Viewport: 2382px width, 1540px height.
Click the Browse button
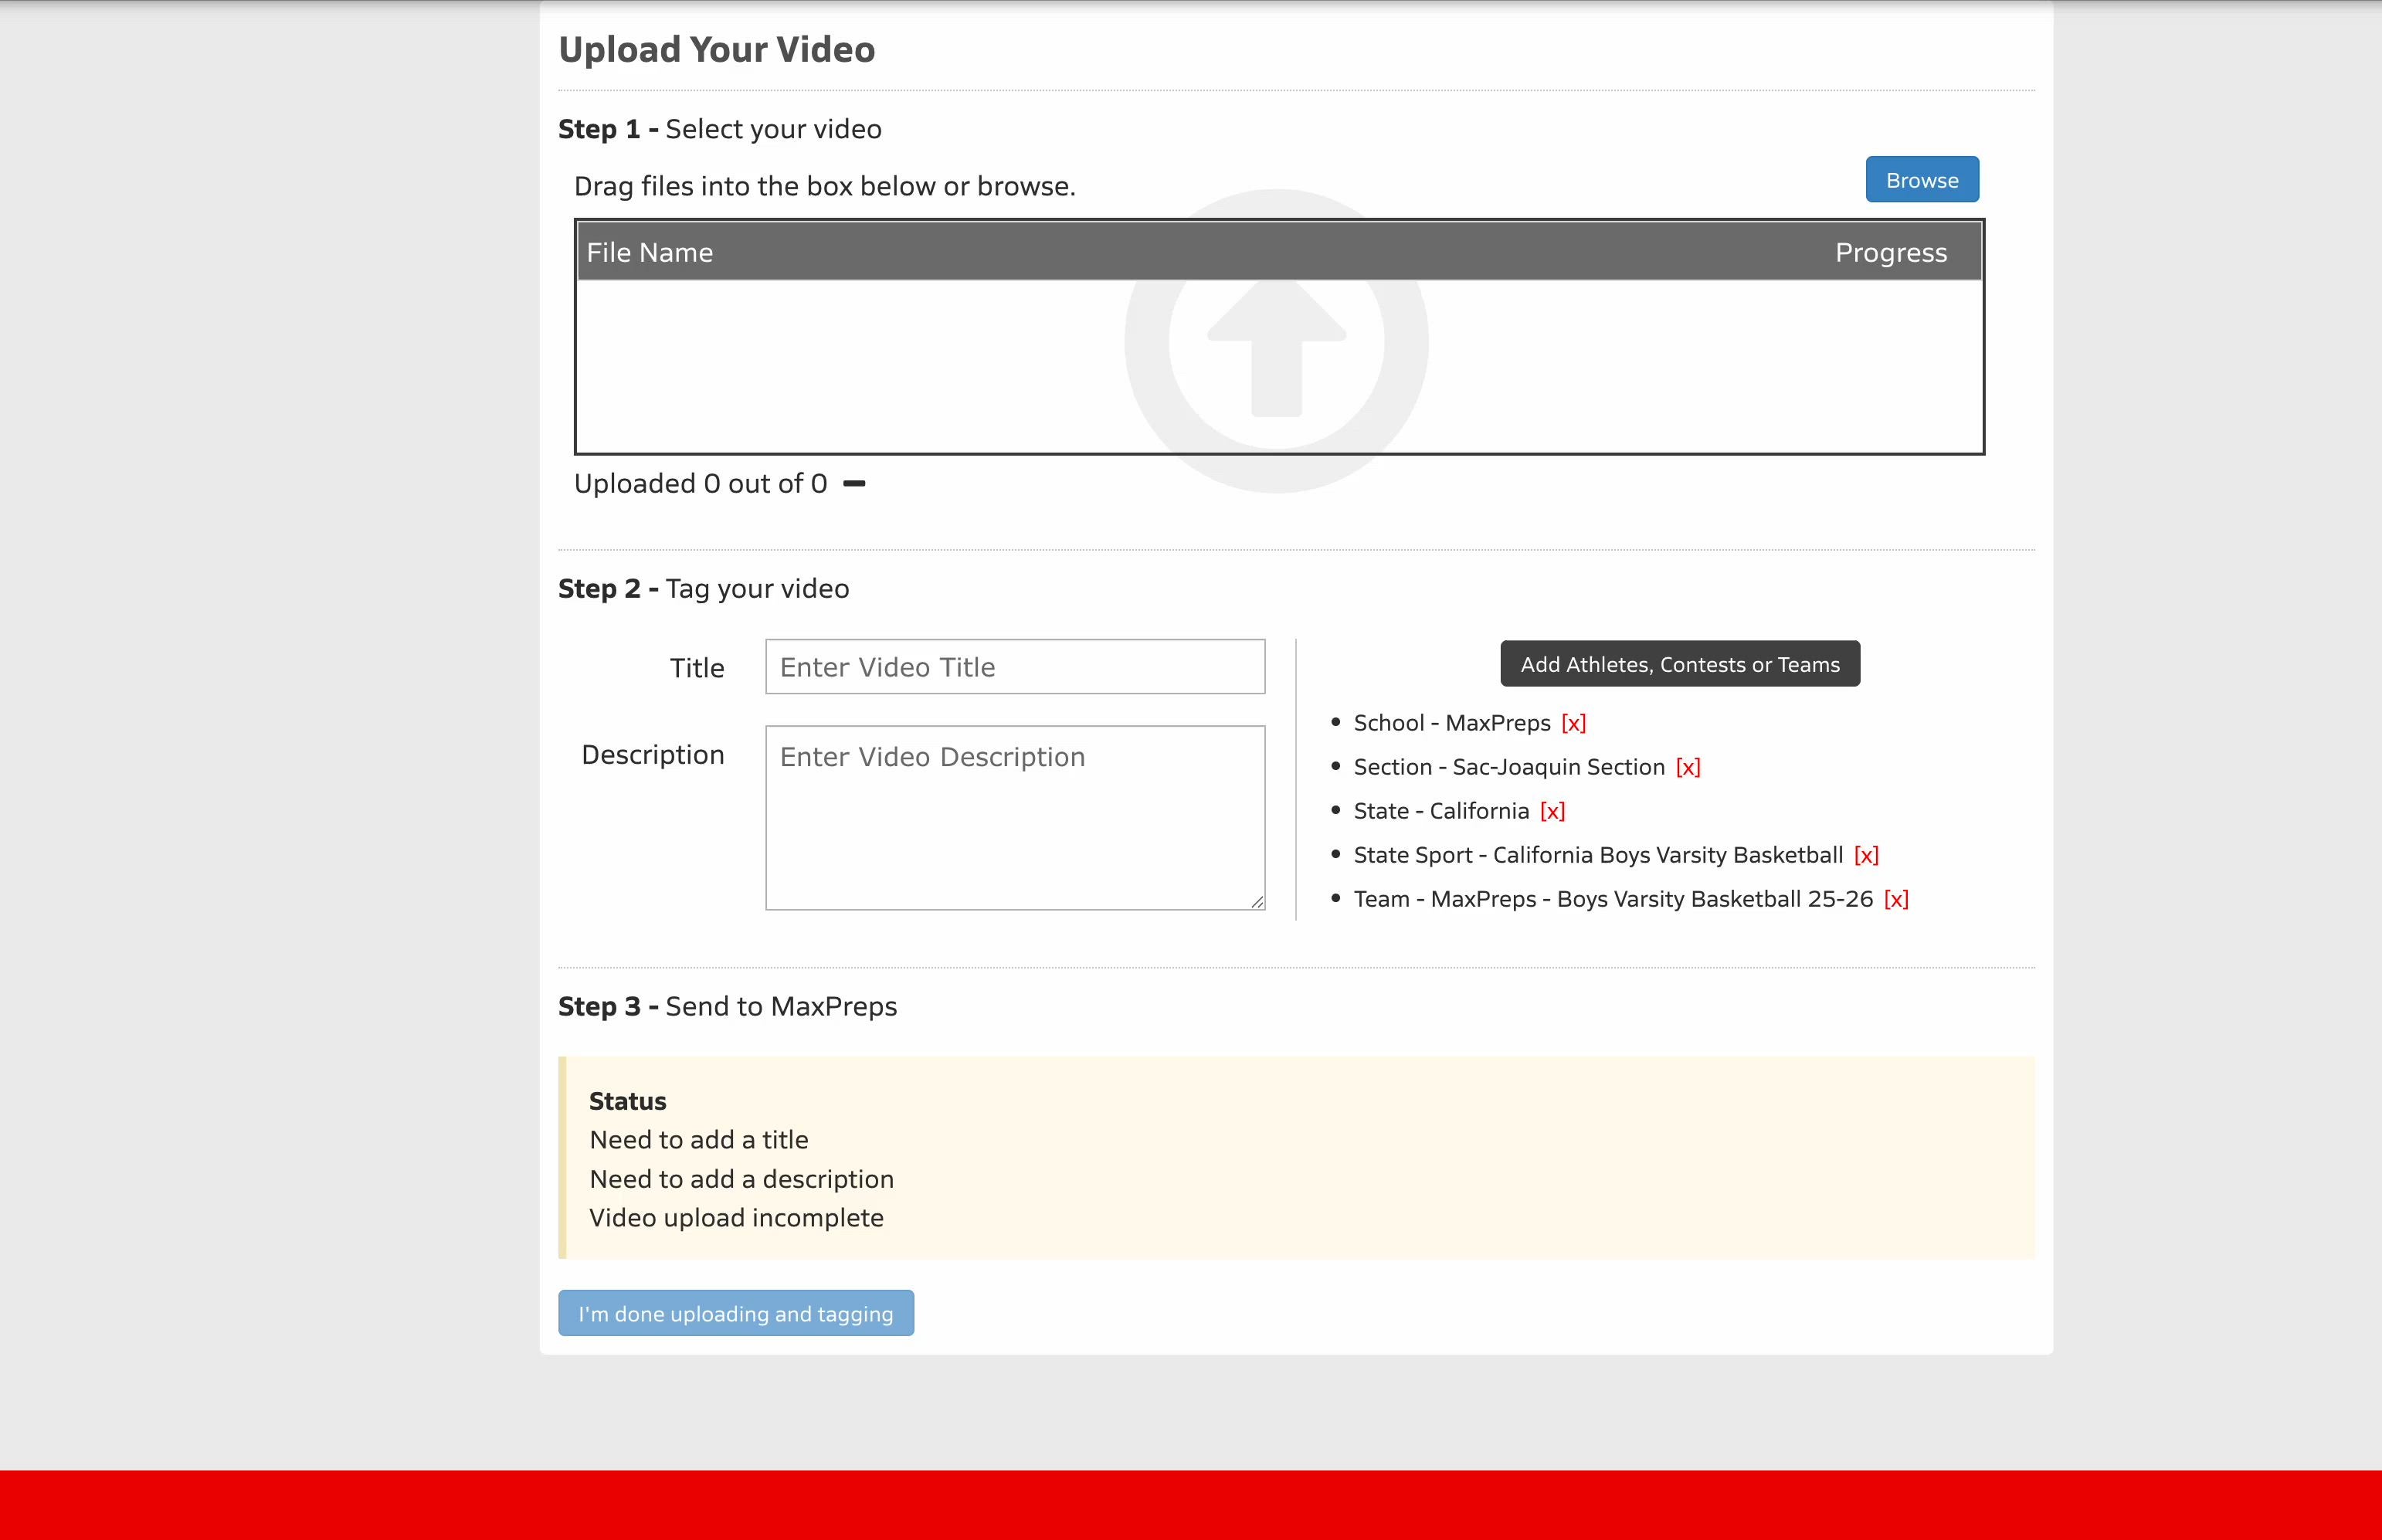point(1921,180)
